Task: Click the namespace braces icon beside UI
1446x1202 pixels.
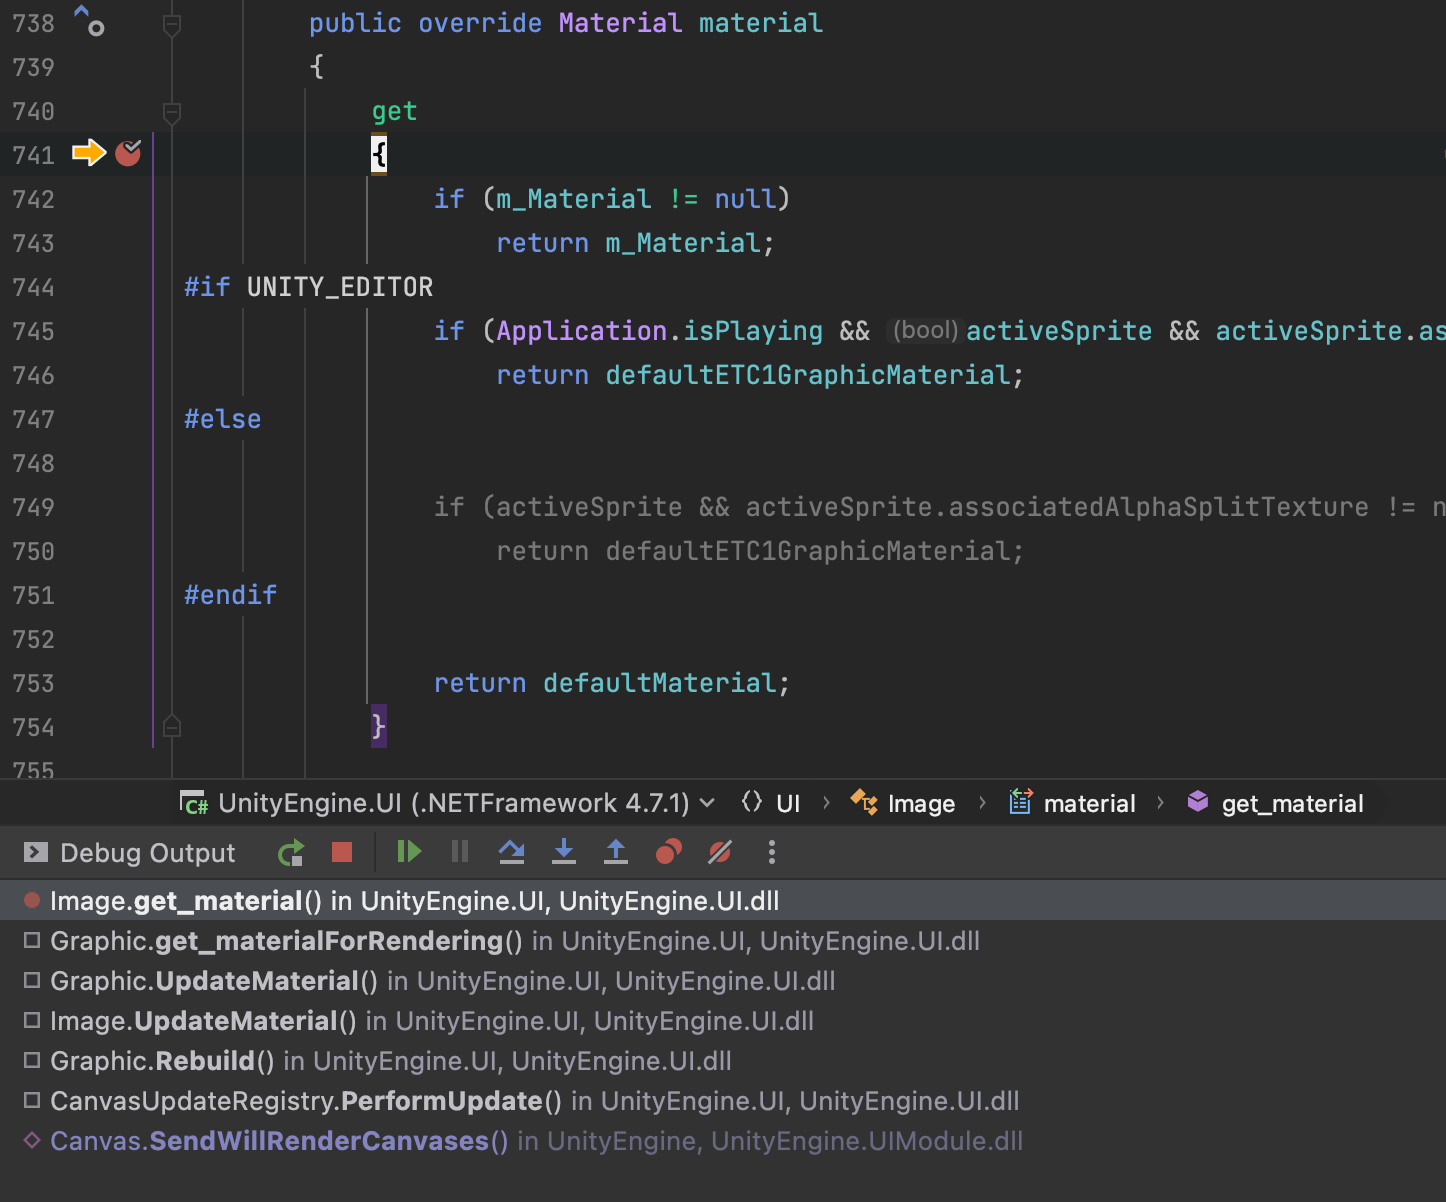Action: click(x=752, y=802)
